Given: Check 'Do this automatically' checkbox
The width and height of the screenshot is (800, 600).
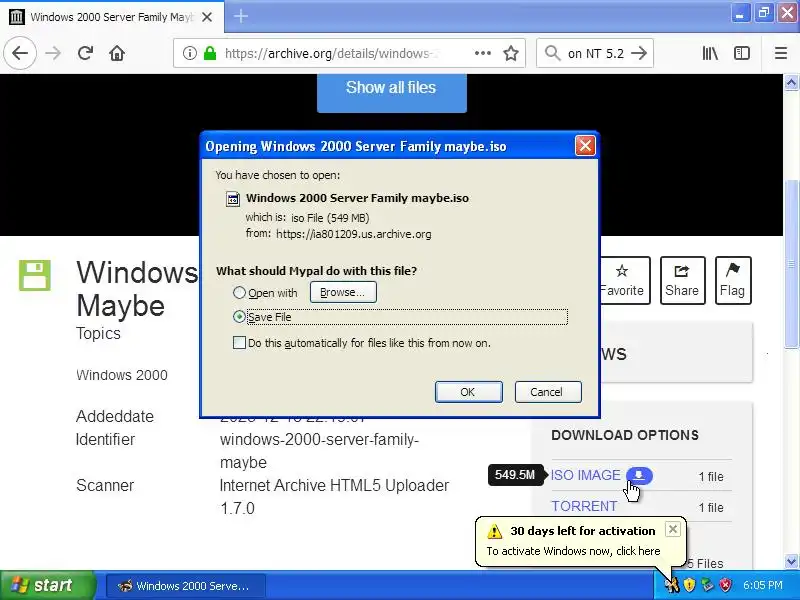Looking at the screenshot, I should click(x=239, y=342).
